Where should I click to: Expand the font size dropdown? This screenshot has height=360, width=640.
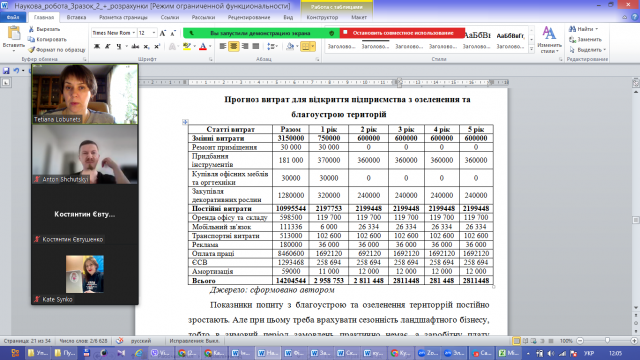(153, 33)
